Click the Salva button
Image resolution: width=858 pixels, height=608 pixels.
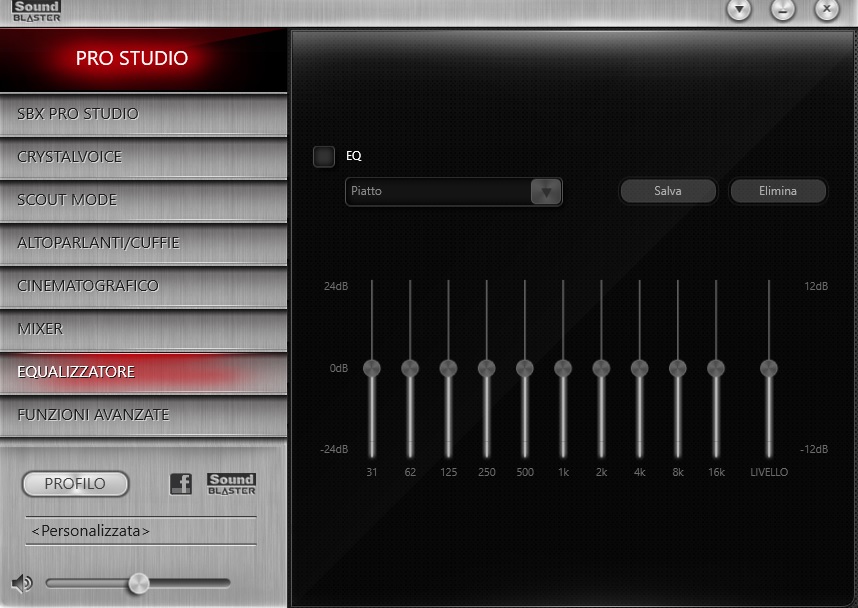(668, 191)
